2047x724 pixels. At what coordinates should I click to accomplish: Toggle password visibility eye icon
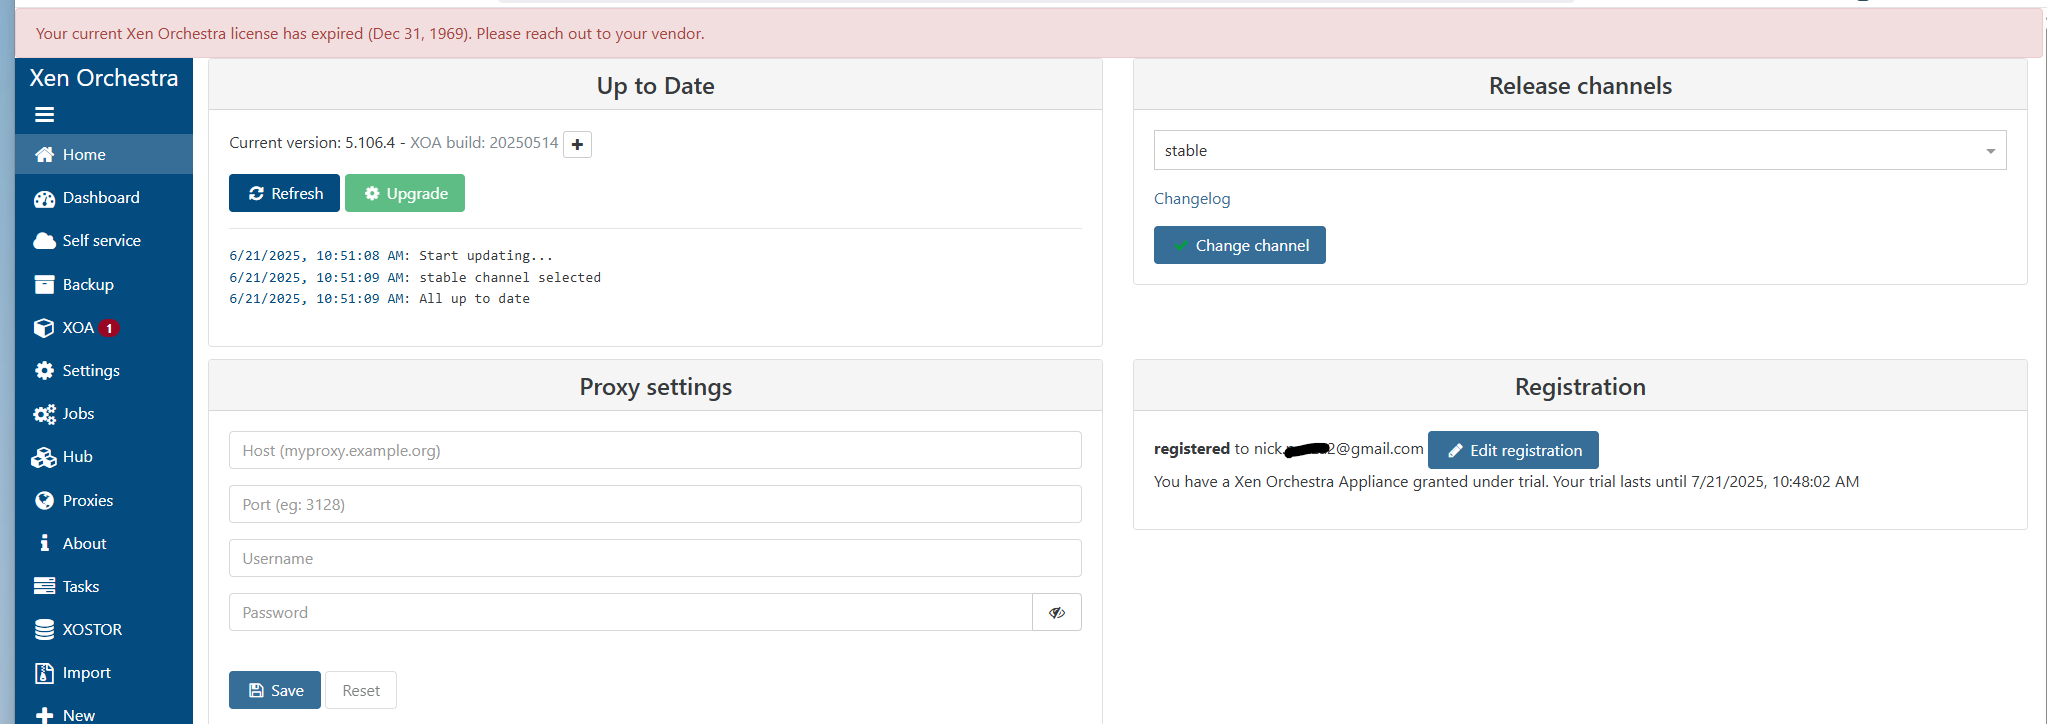[x=1057, y=612]
